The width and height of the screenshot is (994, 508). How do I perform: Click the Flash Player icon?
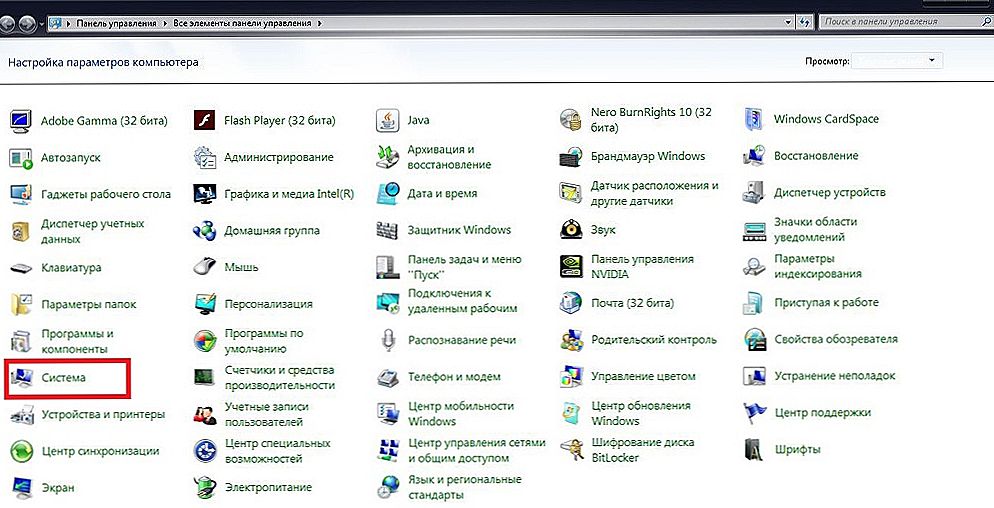point(204,120)
